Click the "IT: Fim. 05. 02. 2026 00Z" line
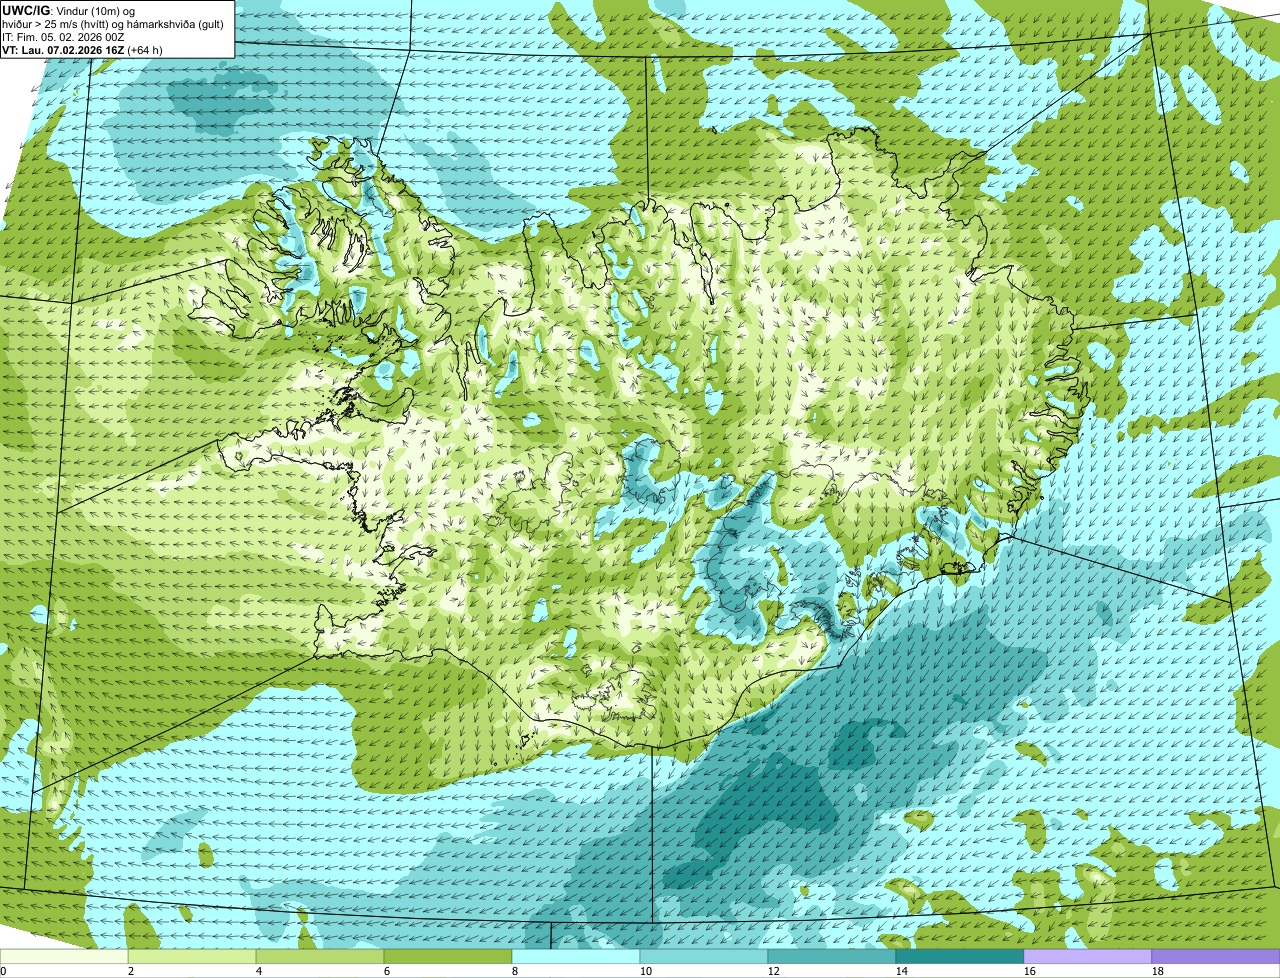The width and height of the screenshot is (1280, 978). [x=63, y=37]
